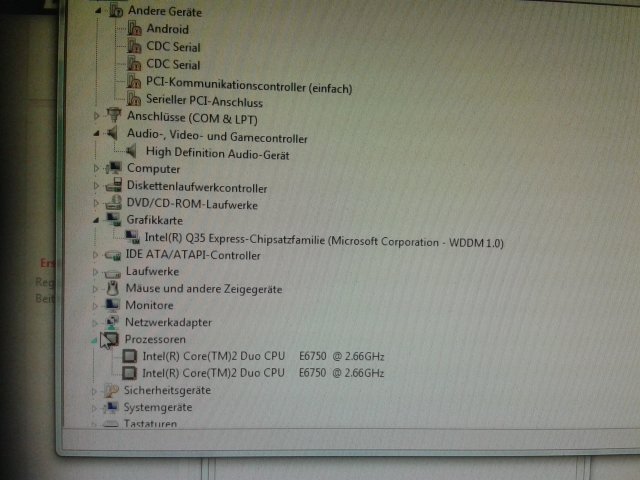
Task: Expand the Sicherheitsgeräte node arrow
Action: click(x=93, y=391)
